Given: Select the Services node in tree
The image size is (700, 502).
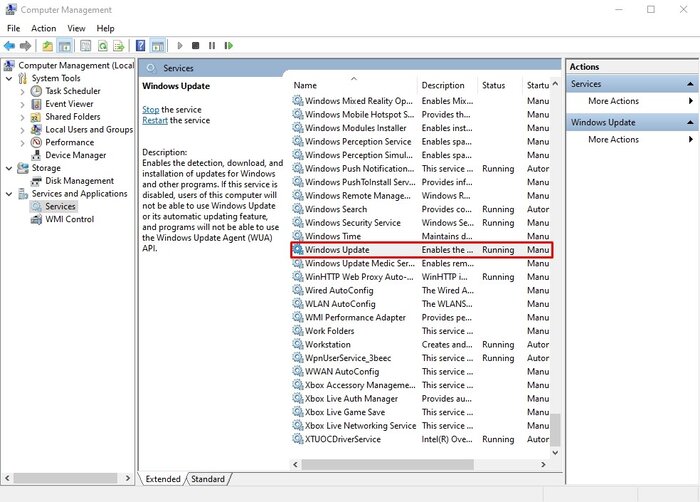Looking at the screenshot, I should point(60,206).
